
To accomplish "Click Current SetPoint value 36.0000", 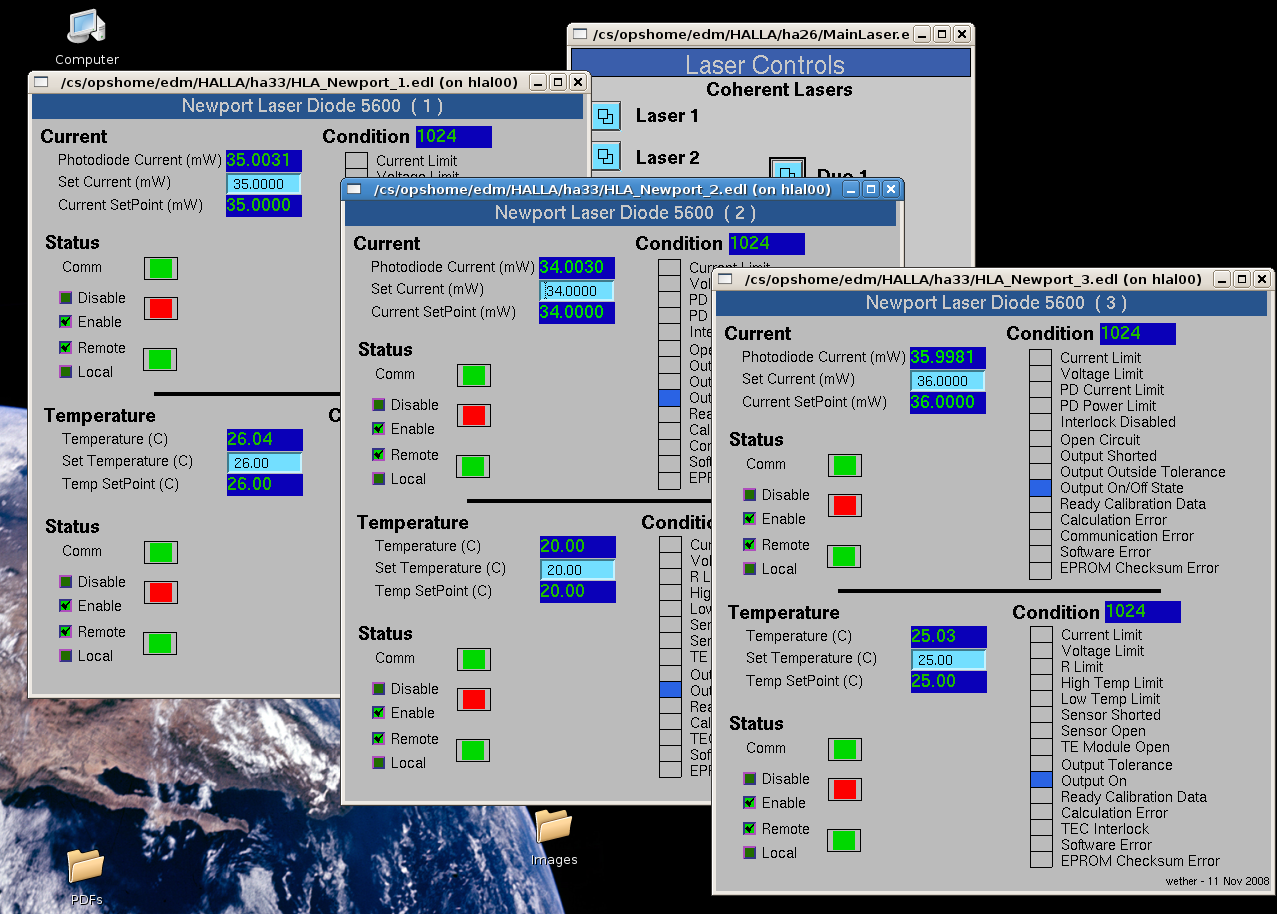I will coord(948,402).
